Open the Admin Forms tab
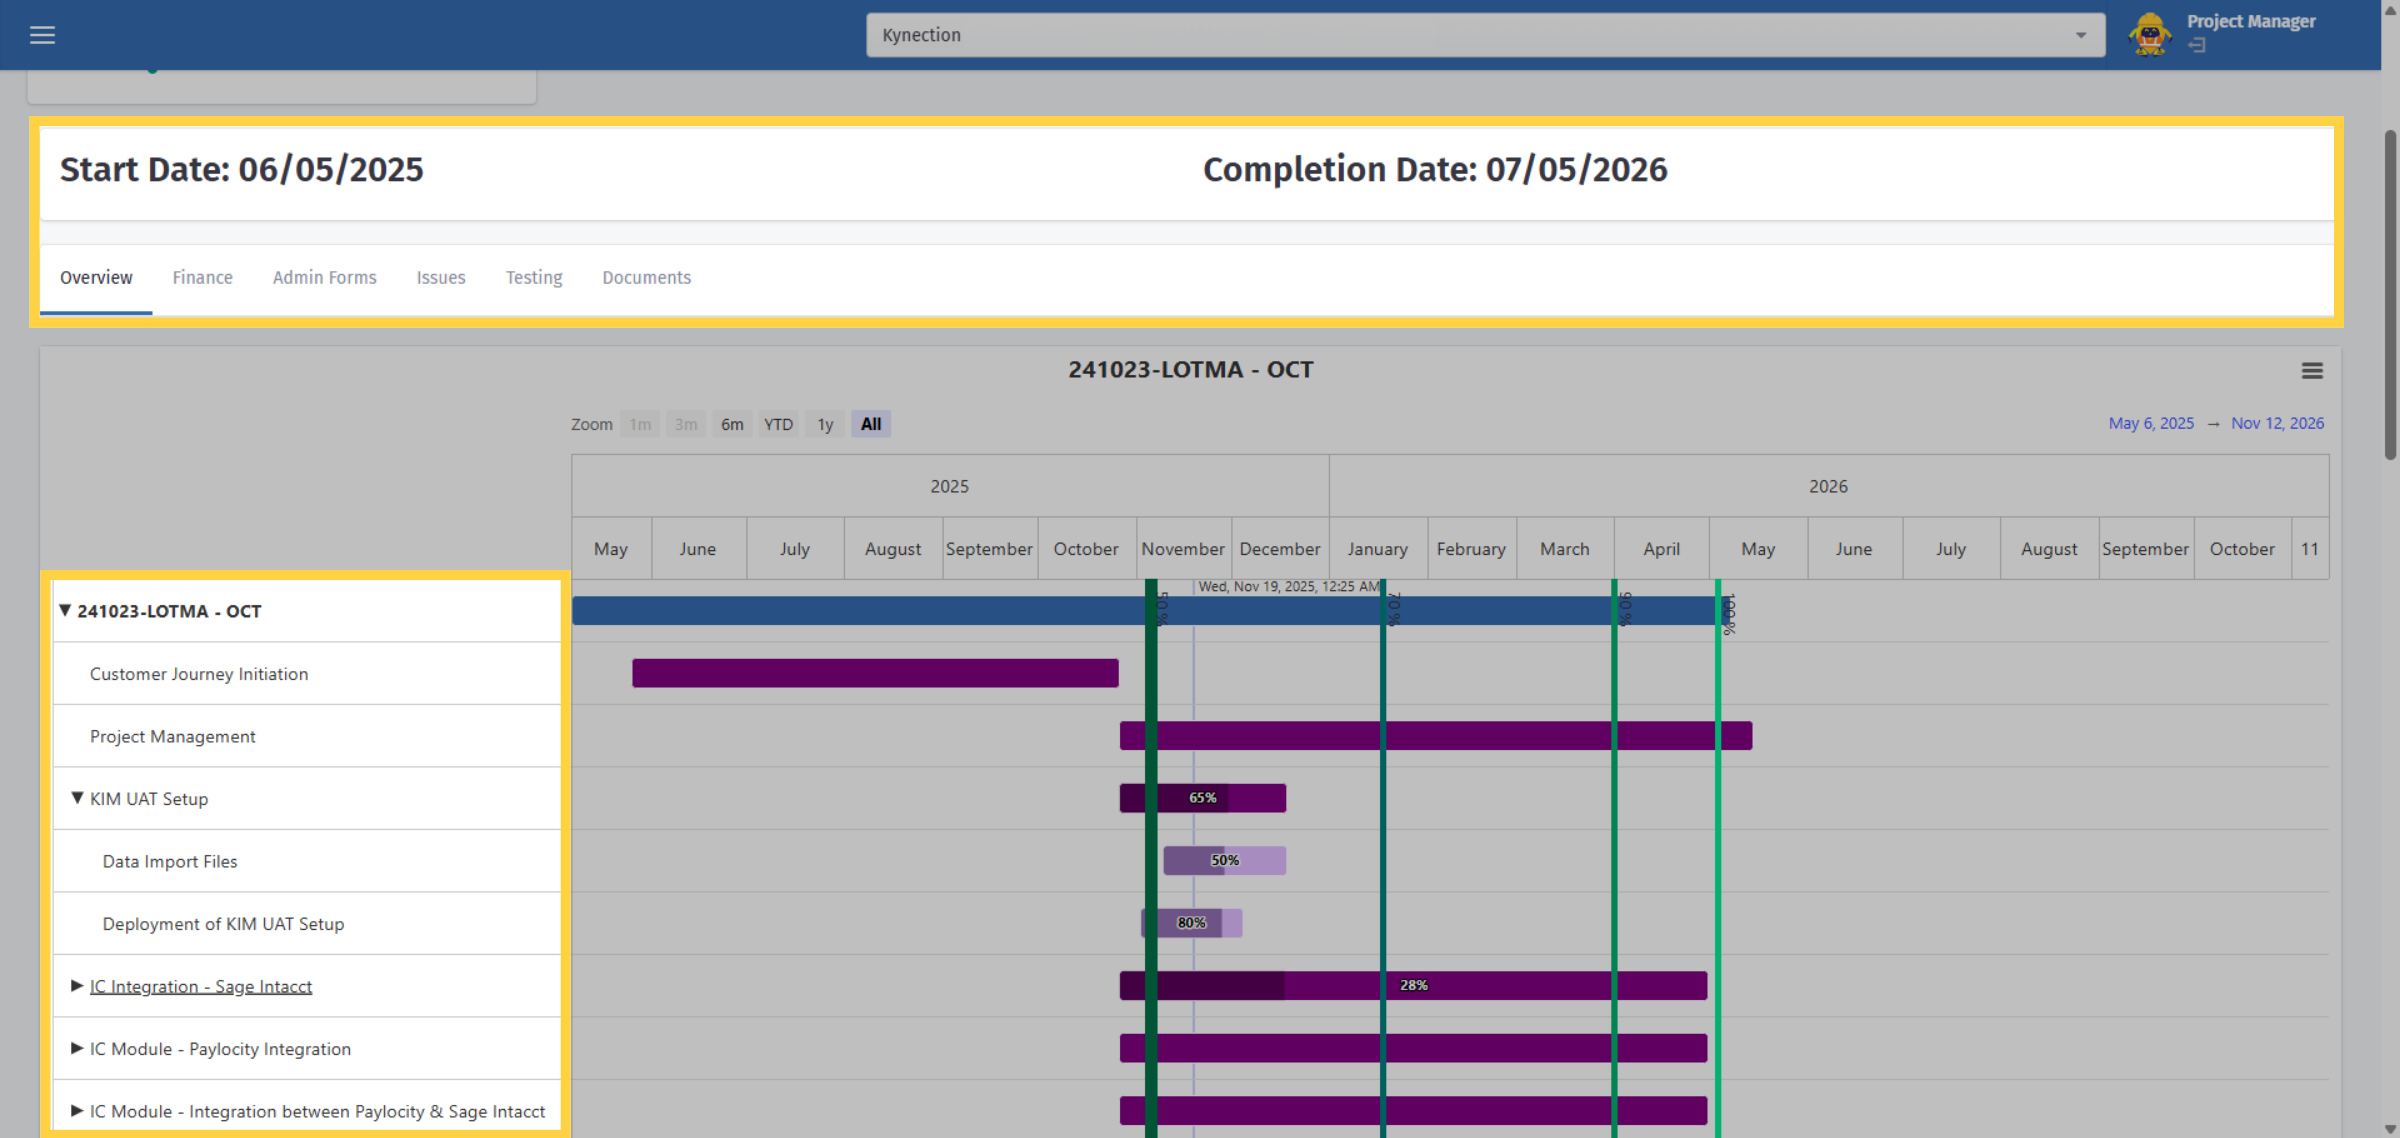This screenshot has height=1138, width=2400. [325, 277]
